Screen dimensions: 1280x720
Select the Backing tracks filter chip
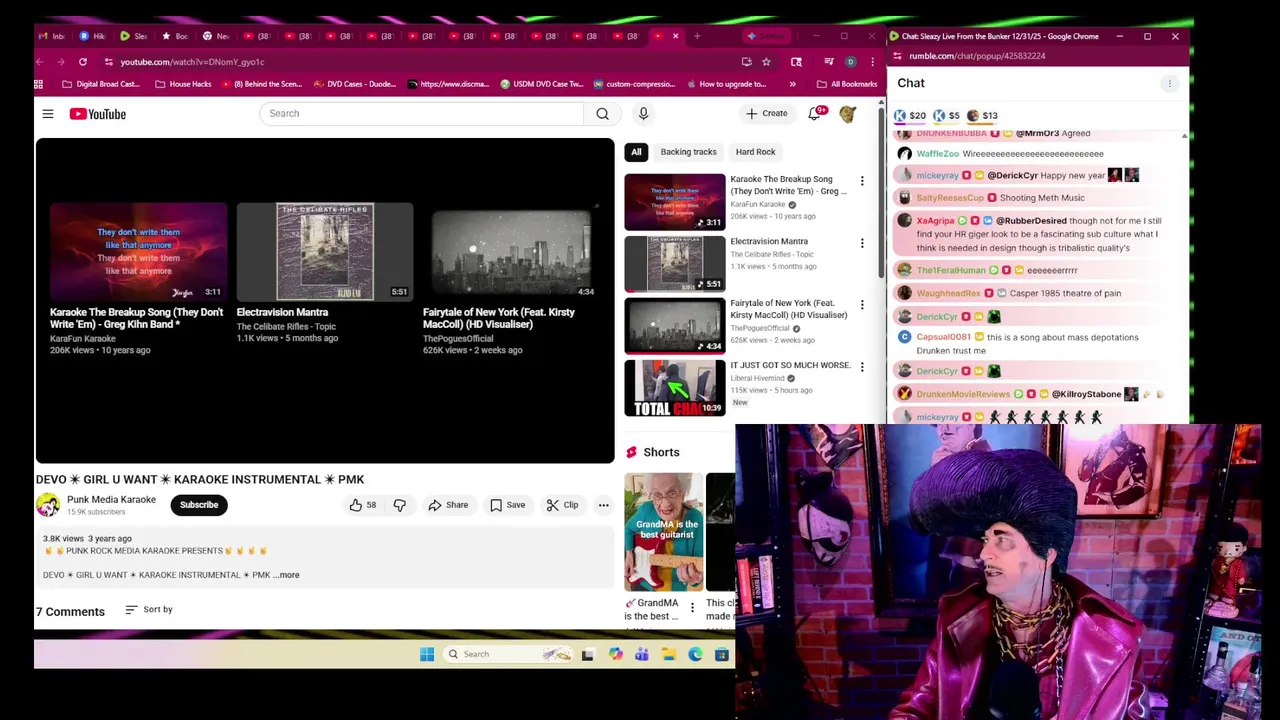tap(688, 152)
